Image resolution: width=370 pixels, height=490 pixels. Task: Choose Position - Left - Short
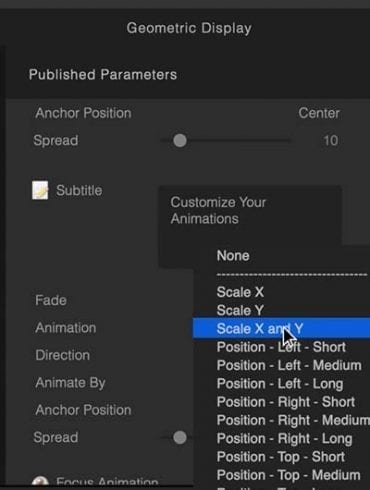(281, 347)
